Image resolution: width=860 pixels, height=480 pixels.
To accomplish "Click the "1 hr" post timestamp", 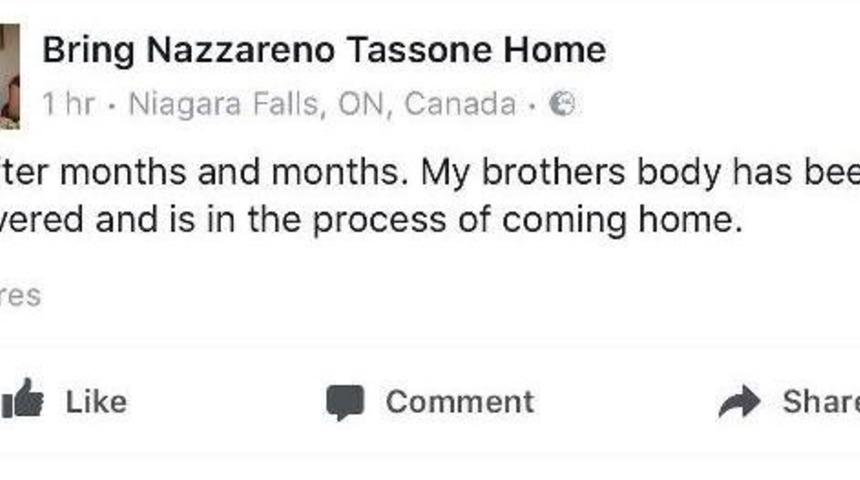I will click(67, 104).
